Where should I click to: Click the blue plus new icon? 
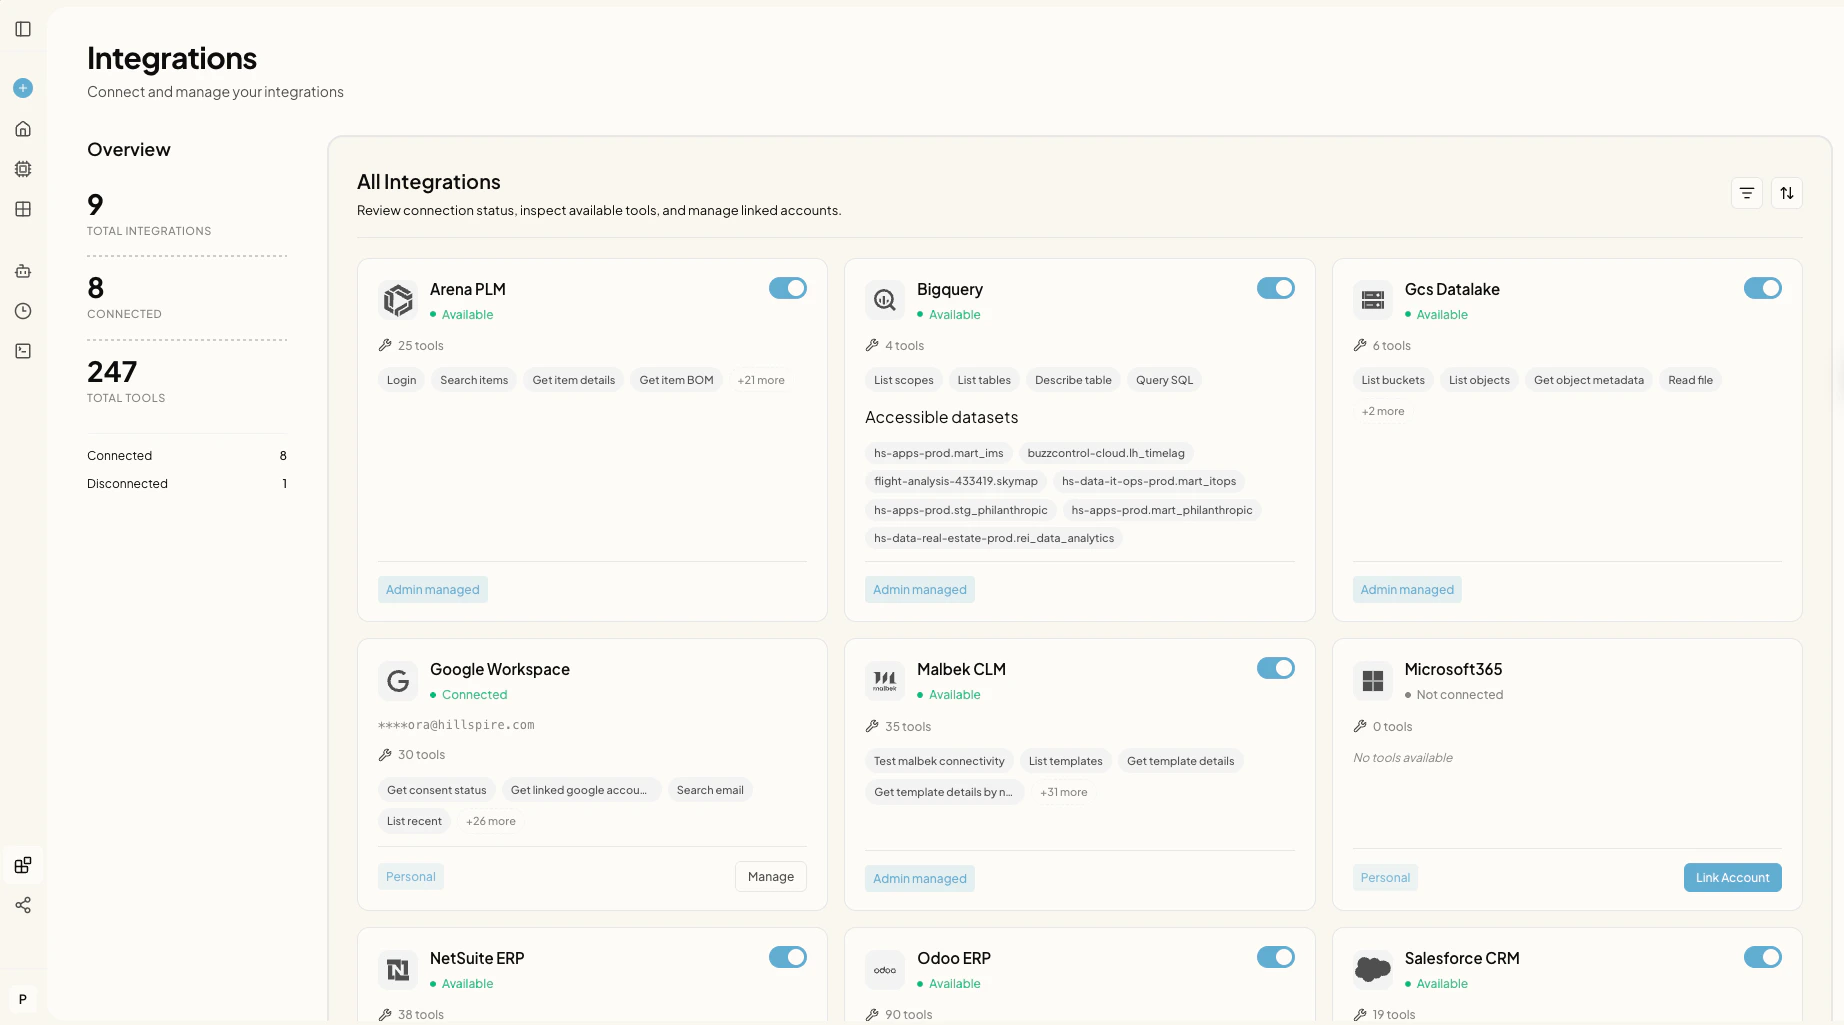tap(23, 88)
